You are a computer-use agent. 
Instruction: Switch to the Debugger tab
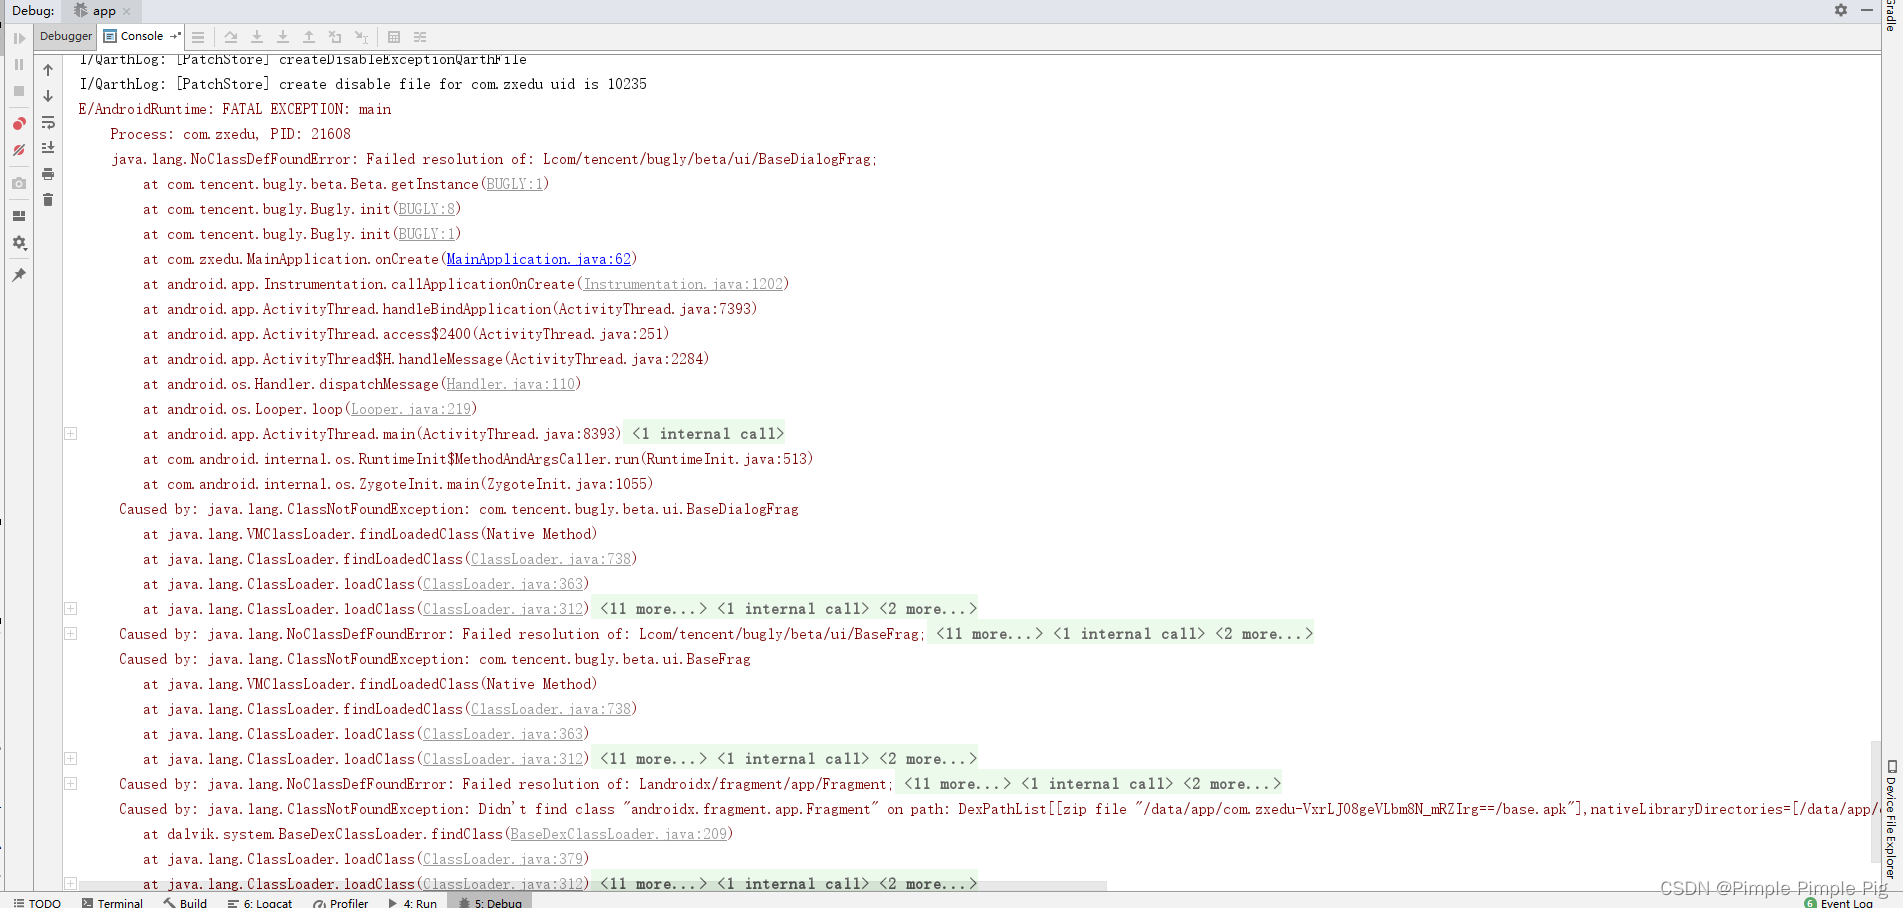point(66,36)
